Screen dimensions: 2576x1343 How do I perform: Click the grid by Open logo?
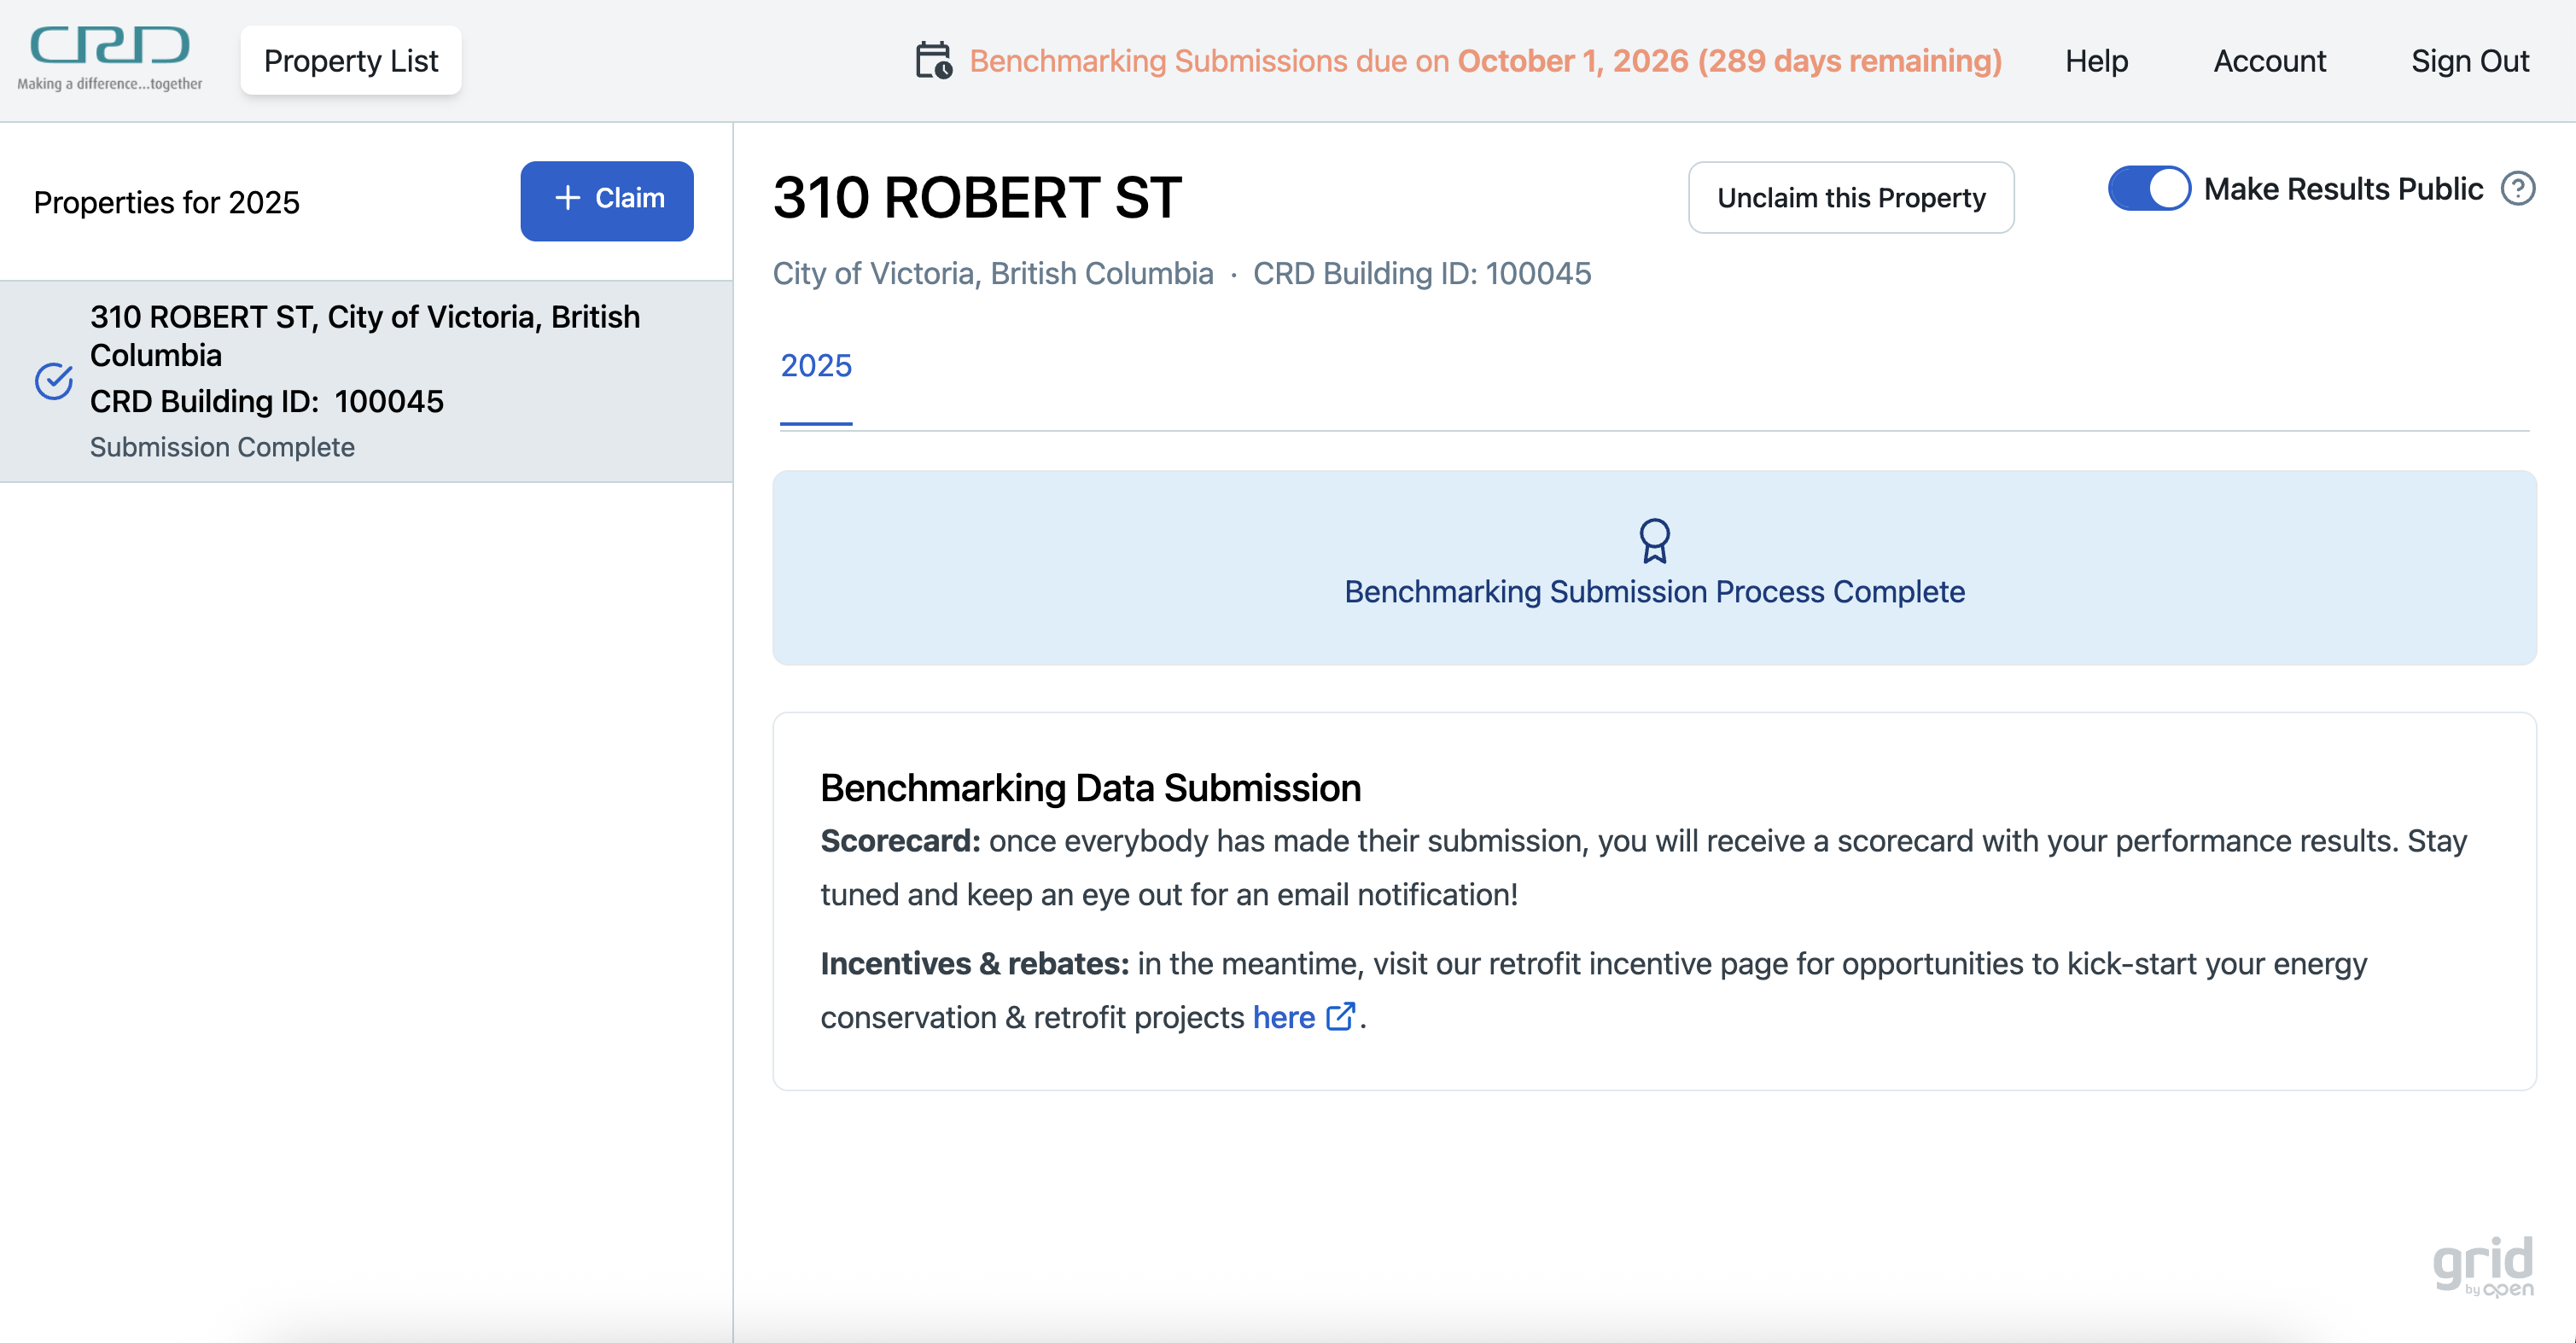(2483, 1266)
